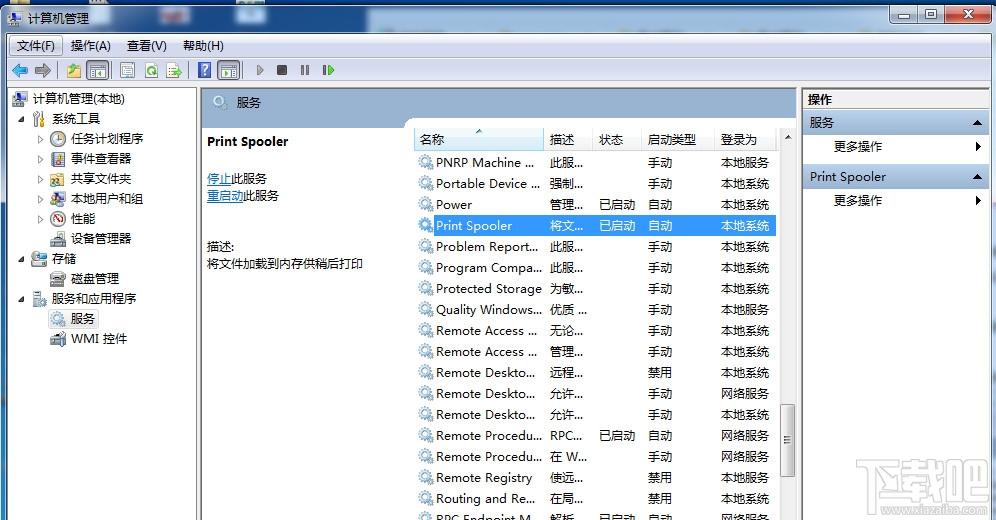Click the Refresh toolbar icon
This screenshot has height=520, width=996.
[151, 70]
